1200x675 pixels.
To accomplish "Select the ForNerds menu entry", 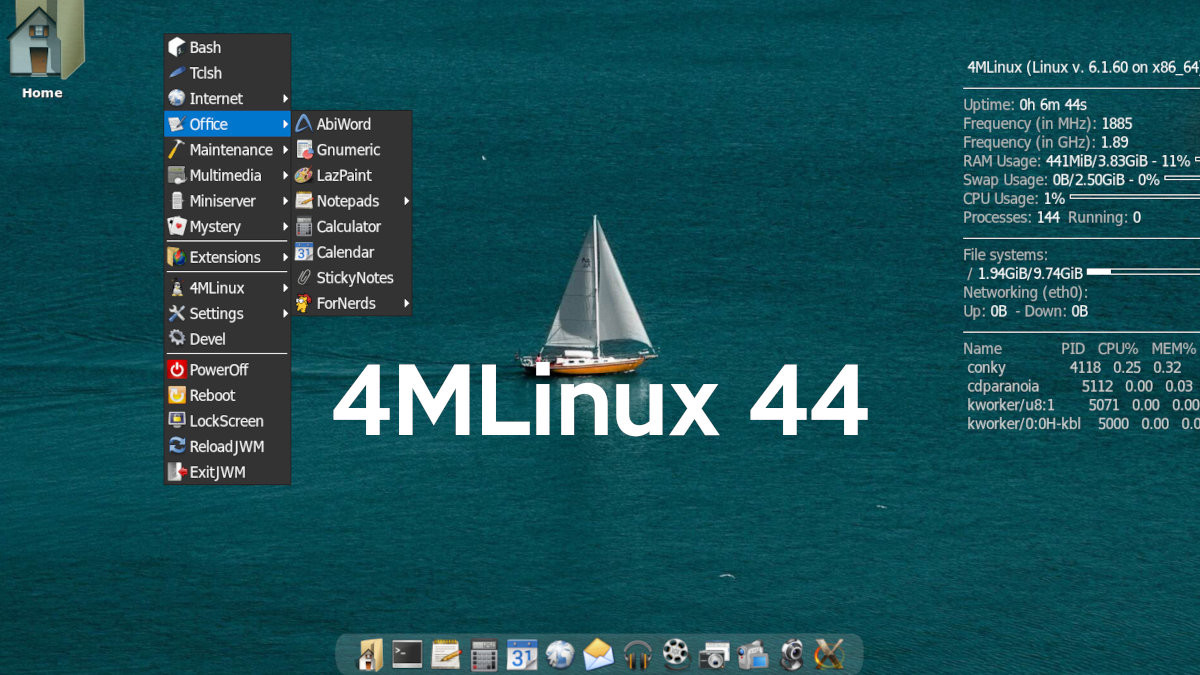I will tap(351, 303).
